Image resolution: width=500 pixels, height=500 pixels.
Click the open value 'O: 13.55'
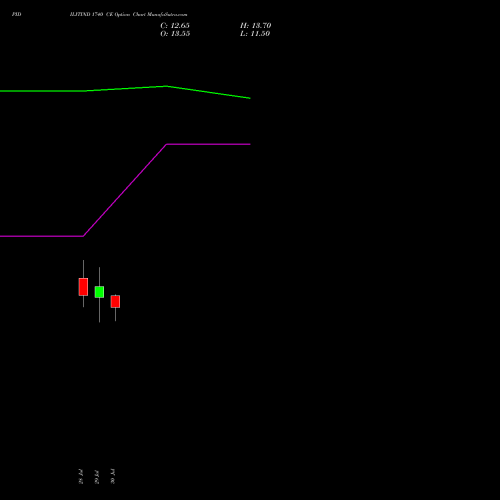point(175,34)
